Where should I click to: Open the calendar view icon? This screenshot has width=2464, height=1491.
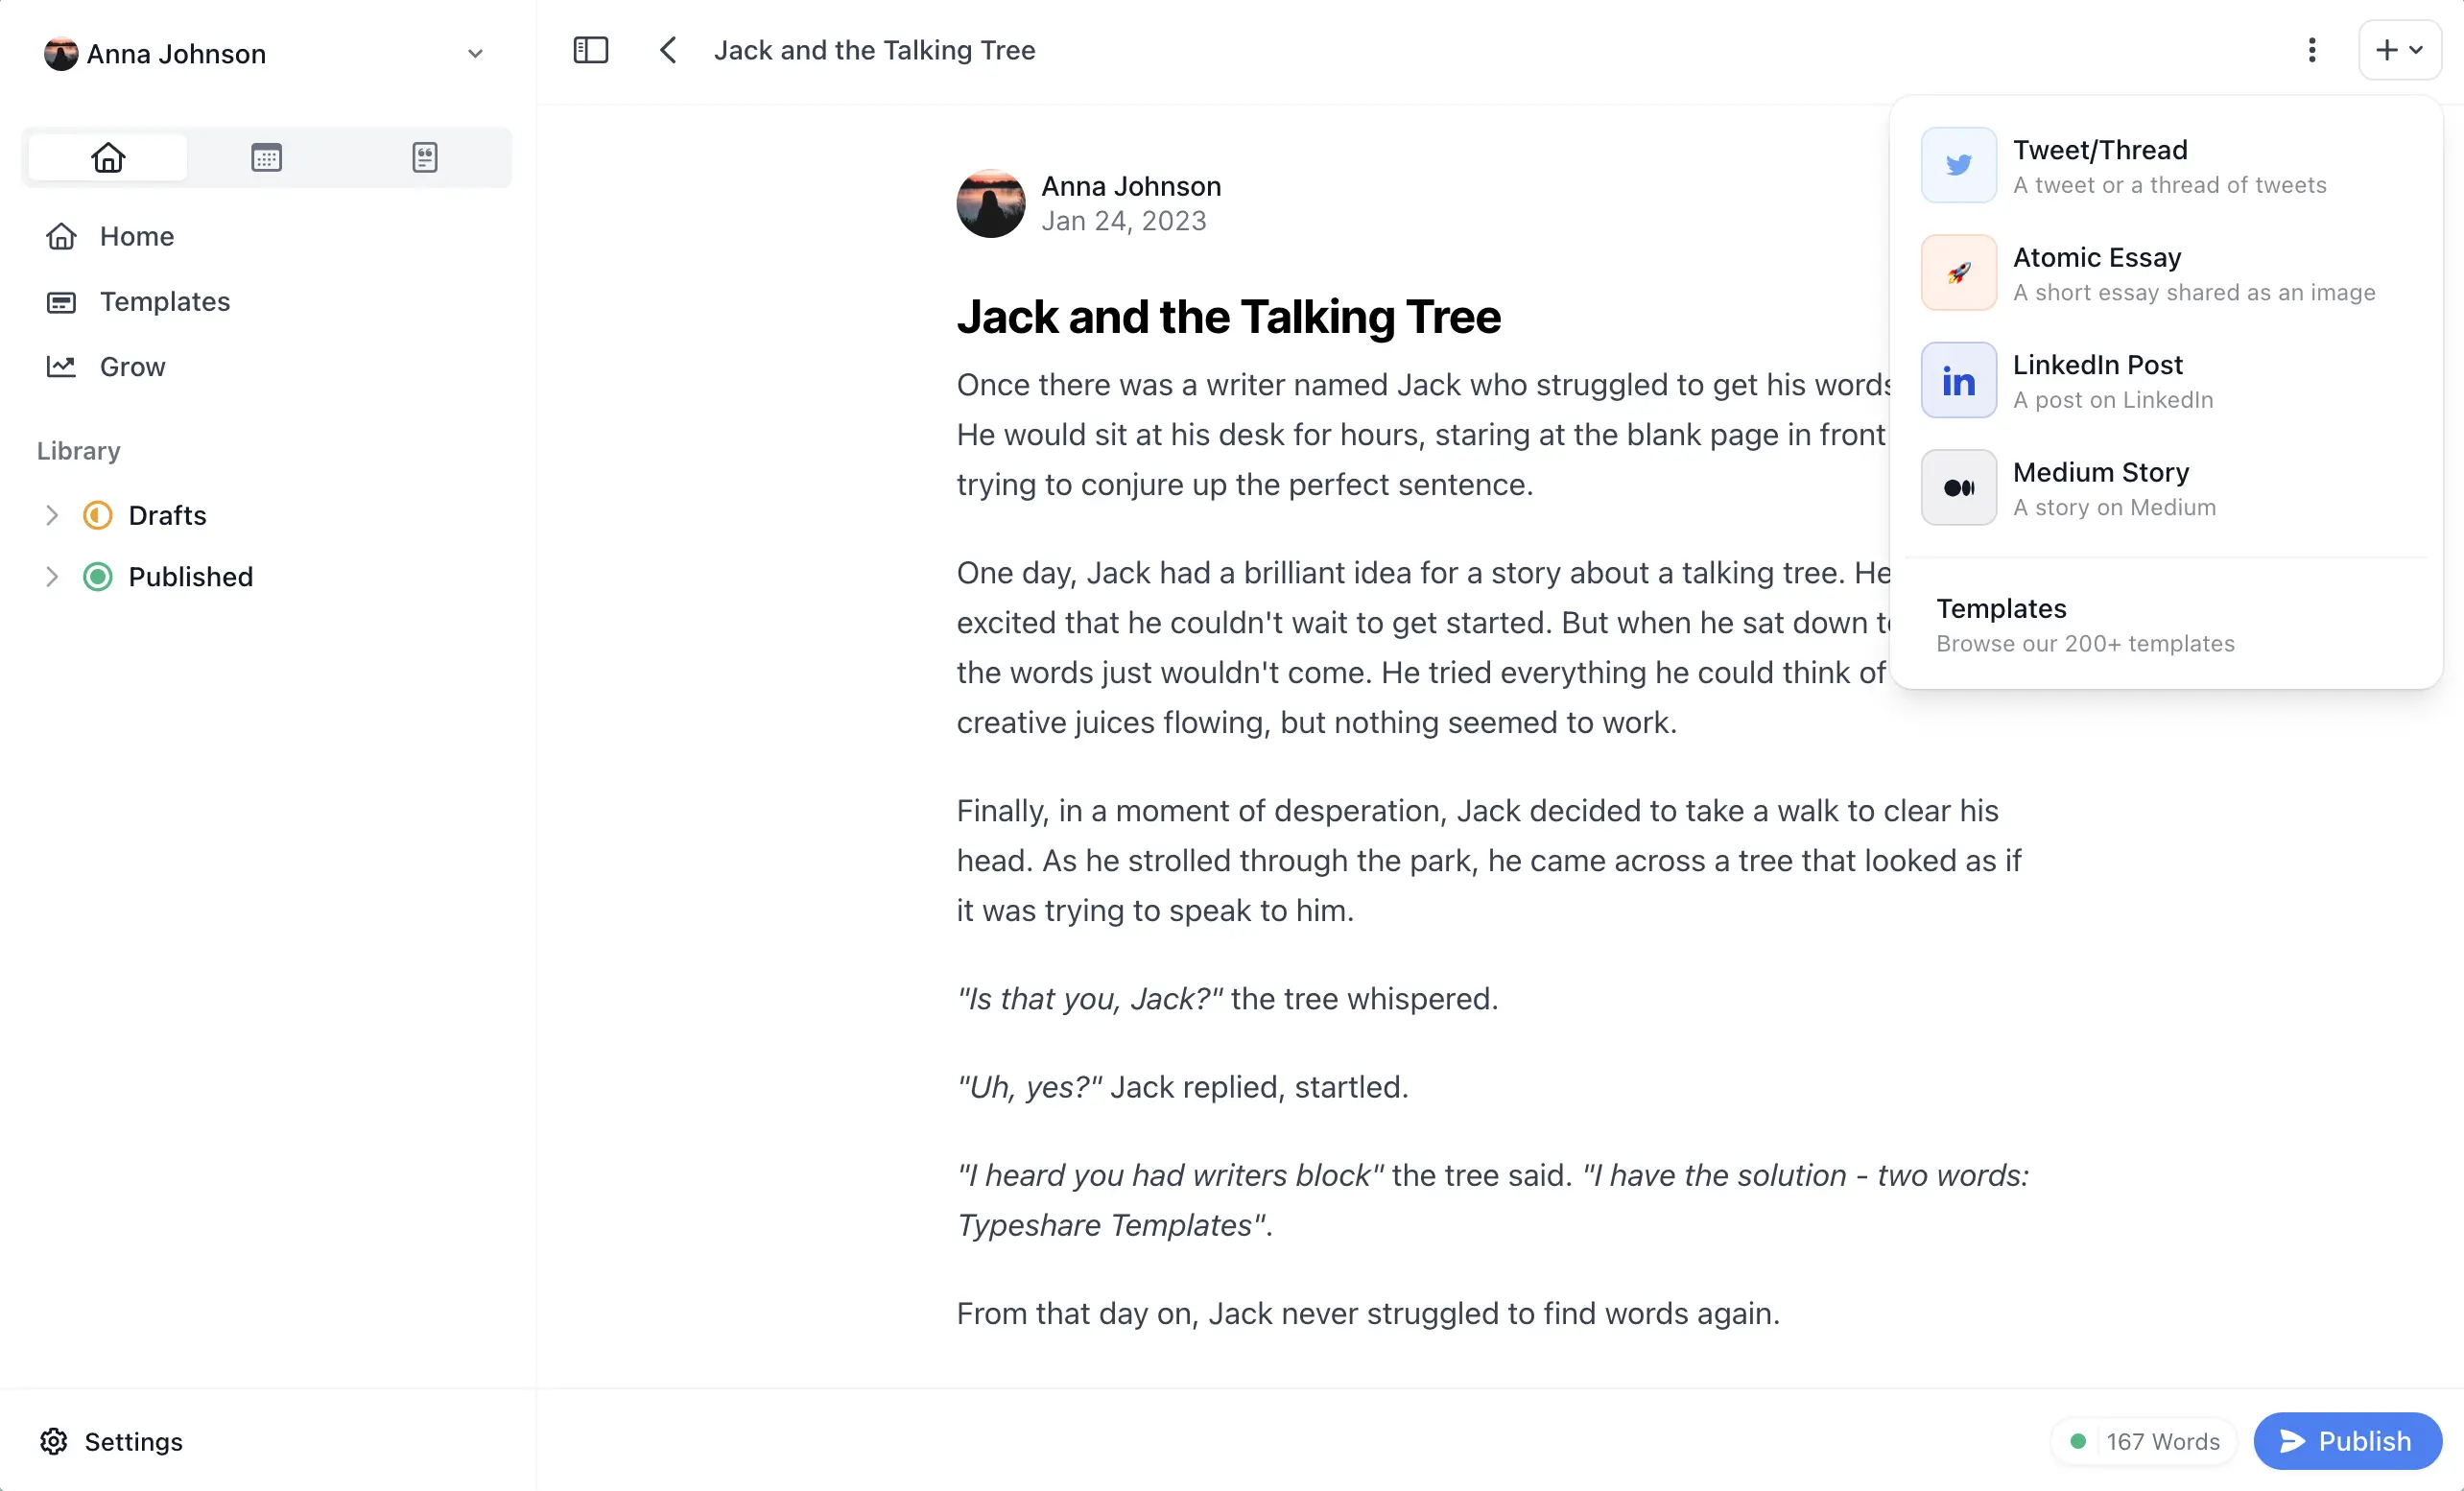[x=266, y=157]
